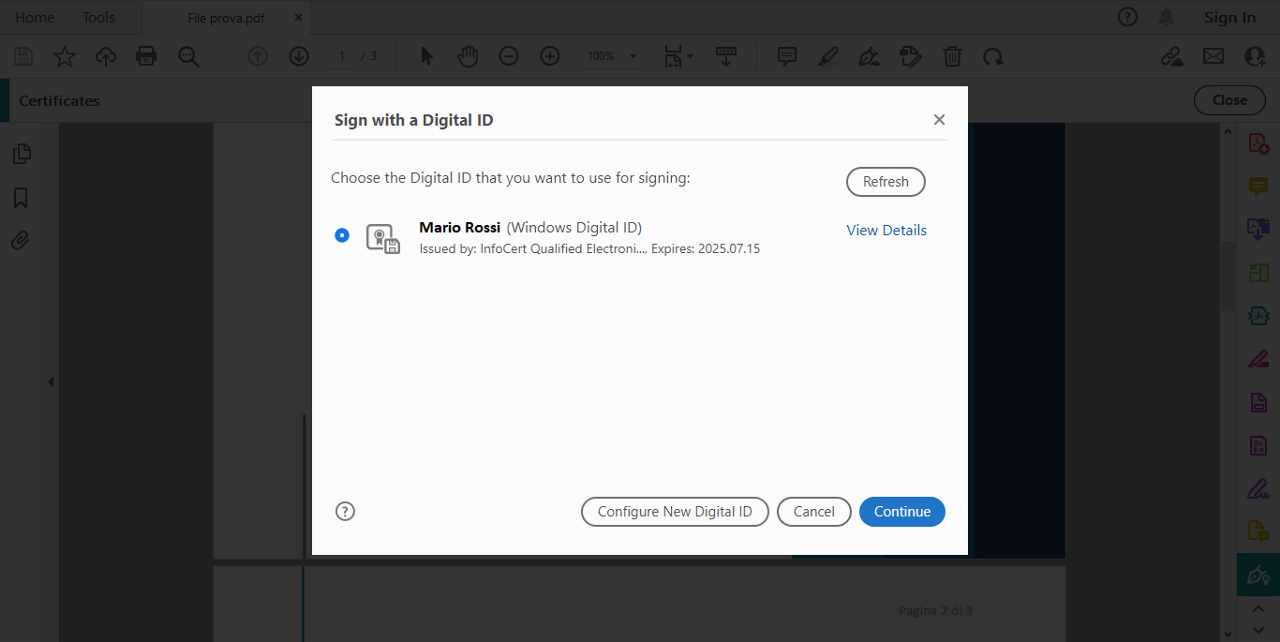Switch to the Tools tab
Viewport: 1280px width, 642px height.
pyautogui.click(x=98, y=17)
